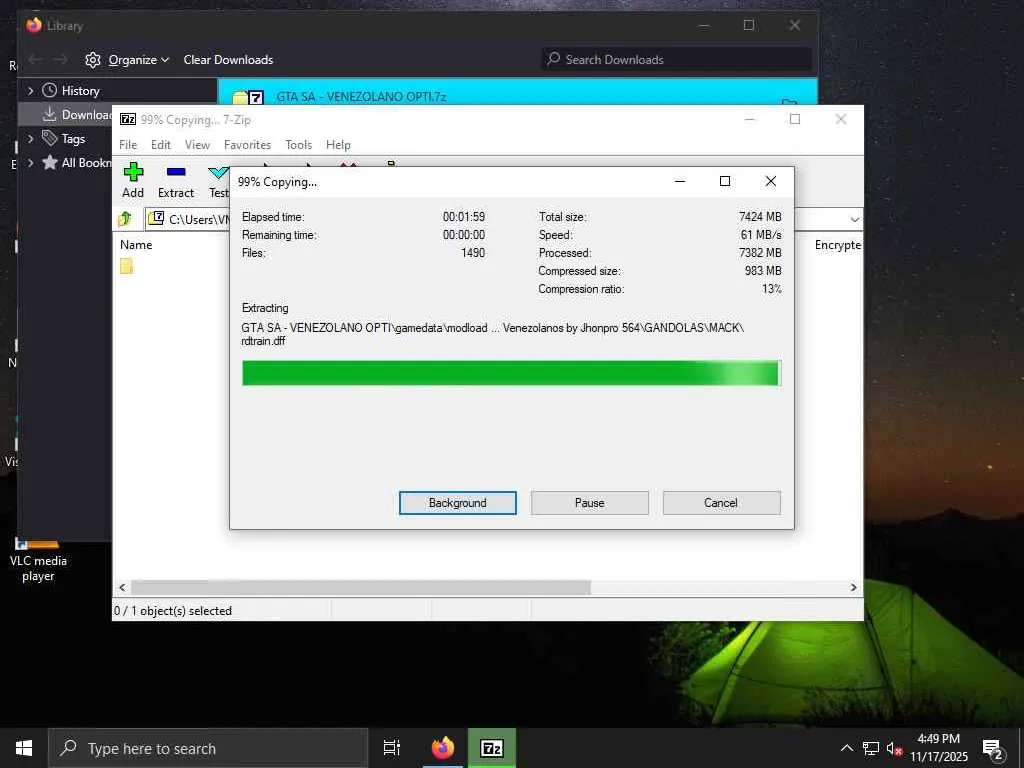Screen dimensions: 1024x768
Task: Select History in Library sidebar
Action: coord(80,91)
